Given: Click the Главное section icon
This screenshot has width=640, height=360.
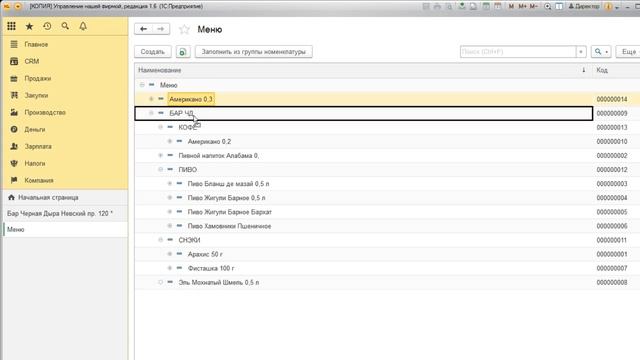Looking at the screenshot, I should pos(14,44).
